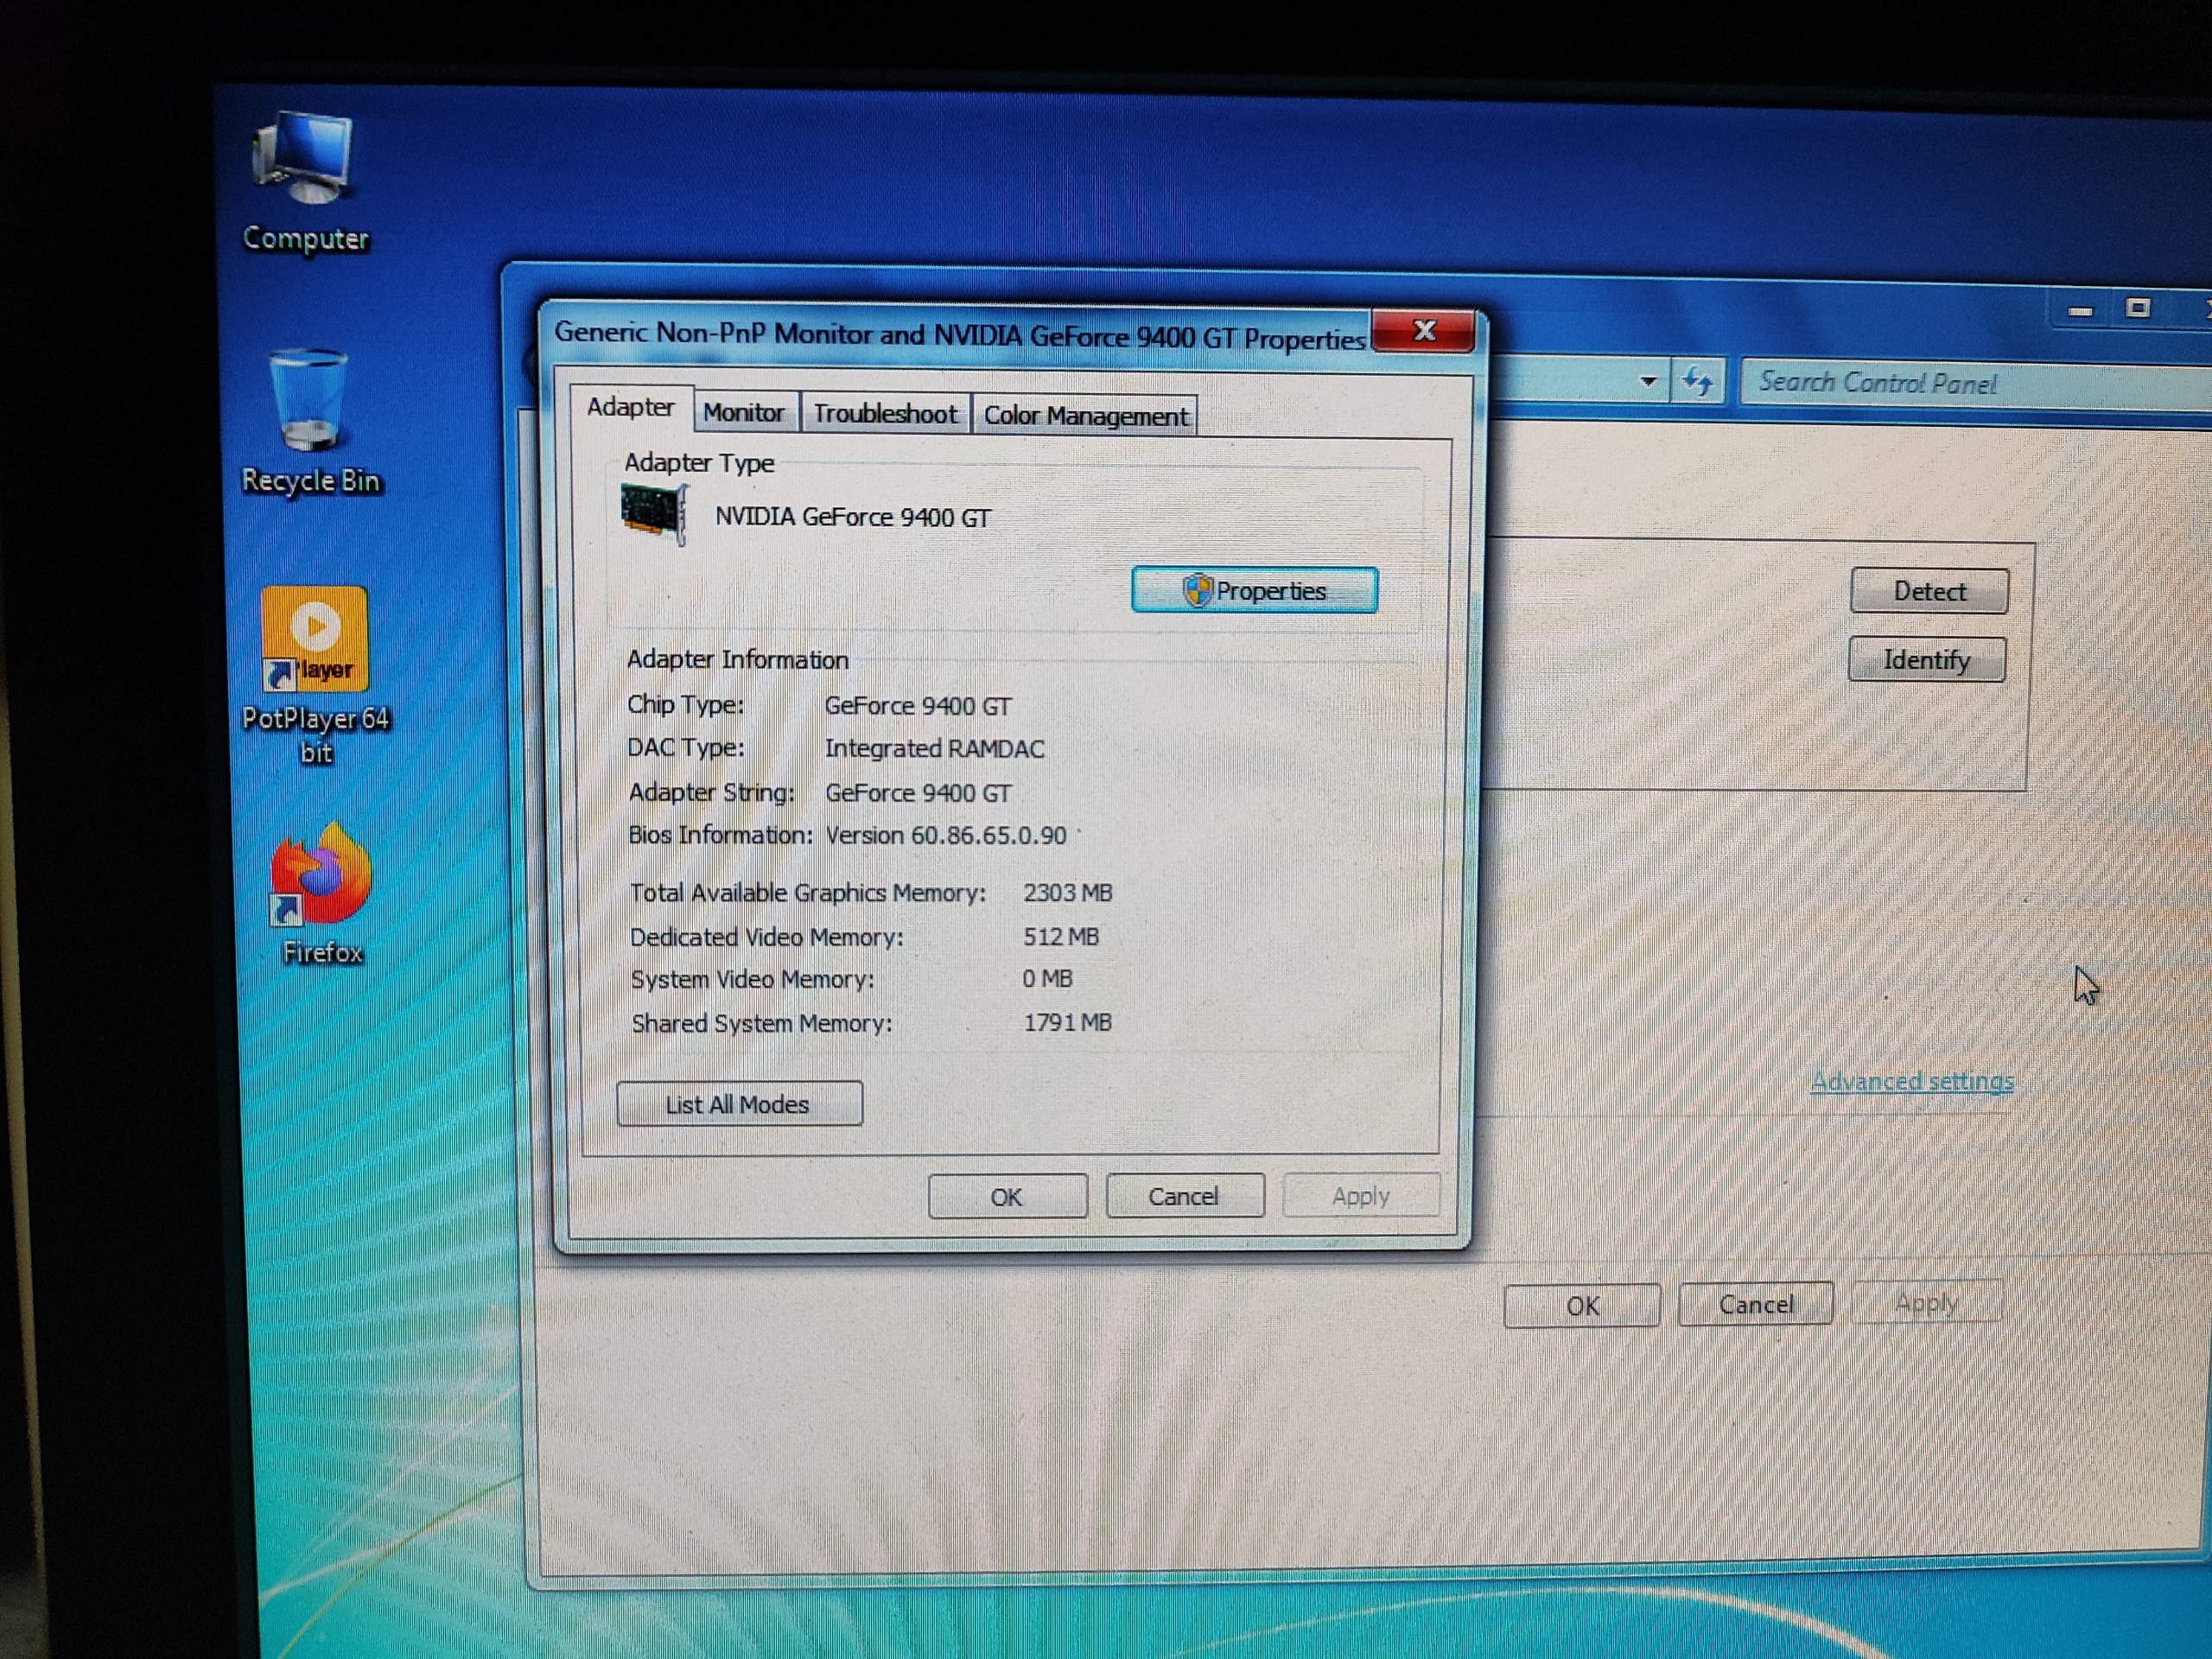Maximize the Control Panel window
Viewport: 2212px width, 1659px height.
pyautogui.click(x=2138, y=309)
